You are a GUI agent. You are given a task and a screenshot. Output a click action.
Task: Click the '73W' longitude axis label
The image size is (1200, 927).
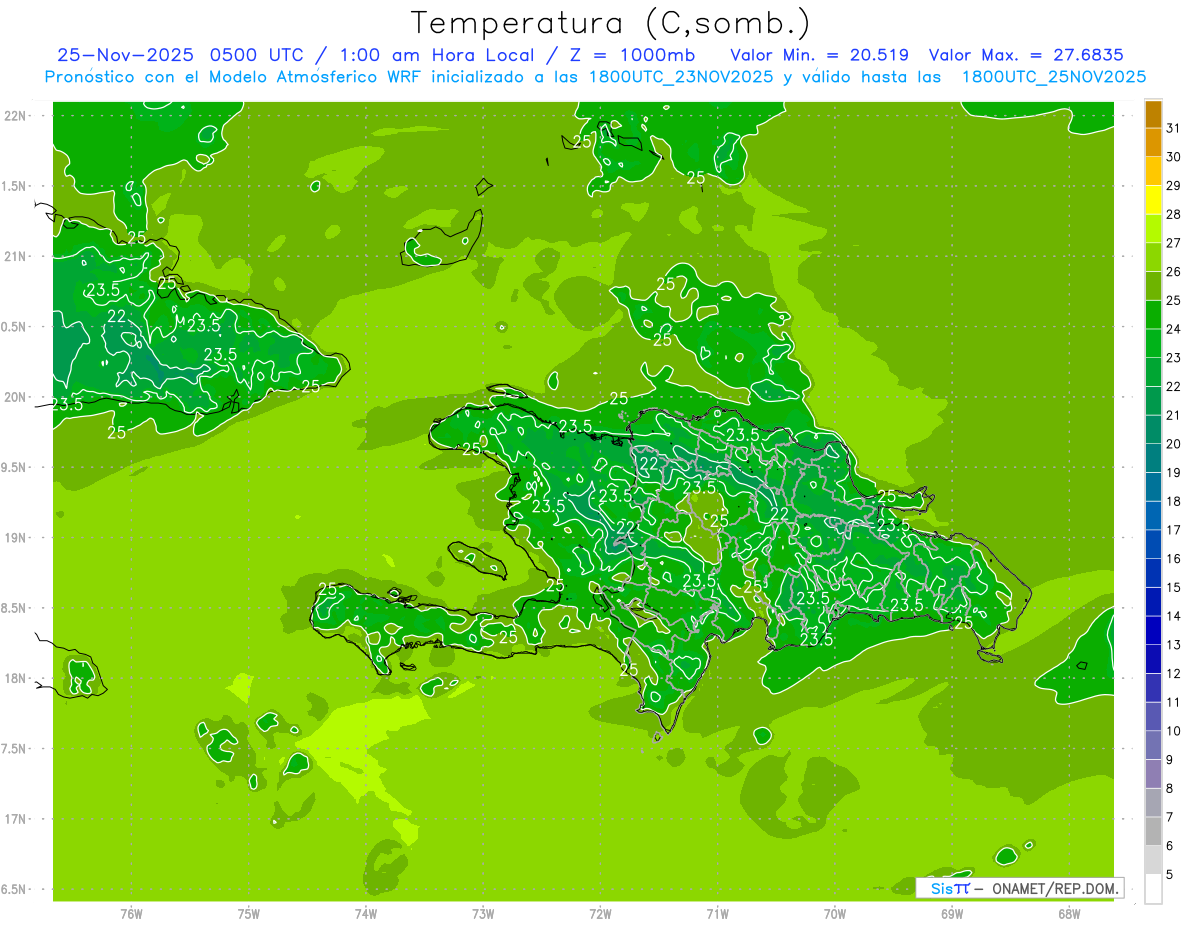pyautogui.click(x=483, y=914)
